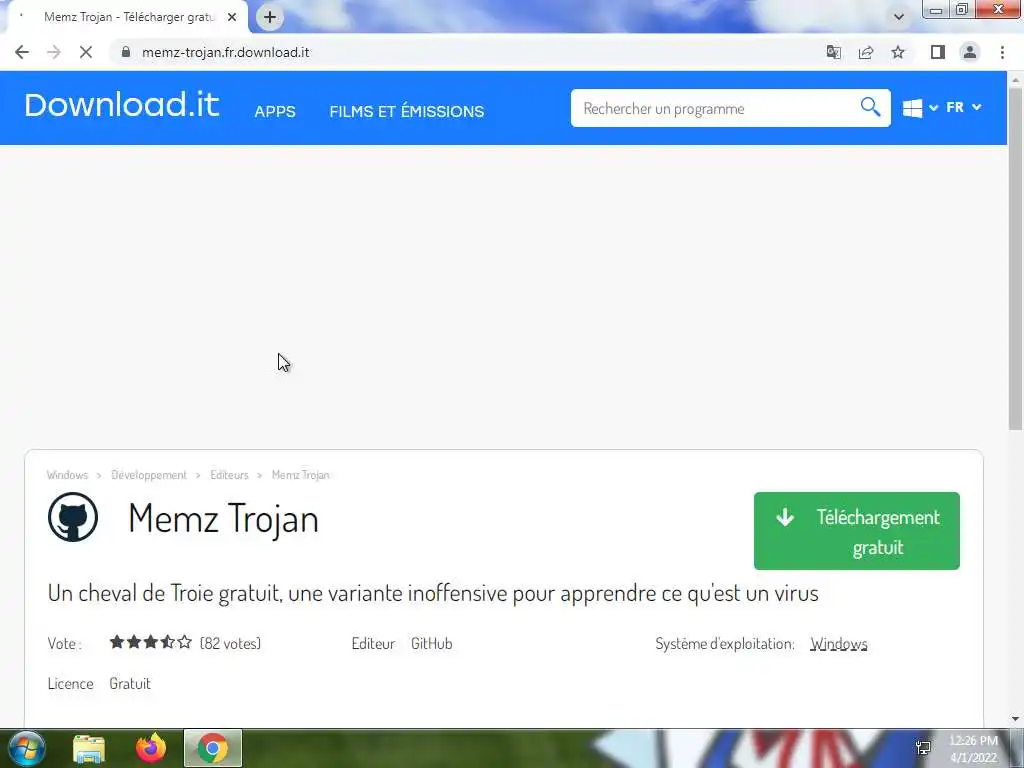Click the network tray icon
Image resolution: width=1024 pixels, height=768 pixels.
pos(923,748)
